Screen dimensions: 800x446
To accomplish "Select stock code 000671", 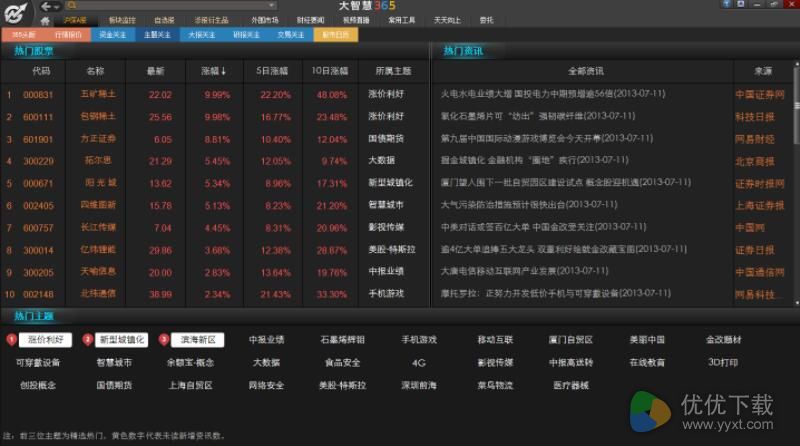I will point(38,184).
